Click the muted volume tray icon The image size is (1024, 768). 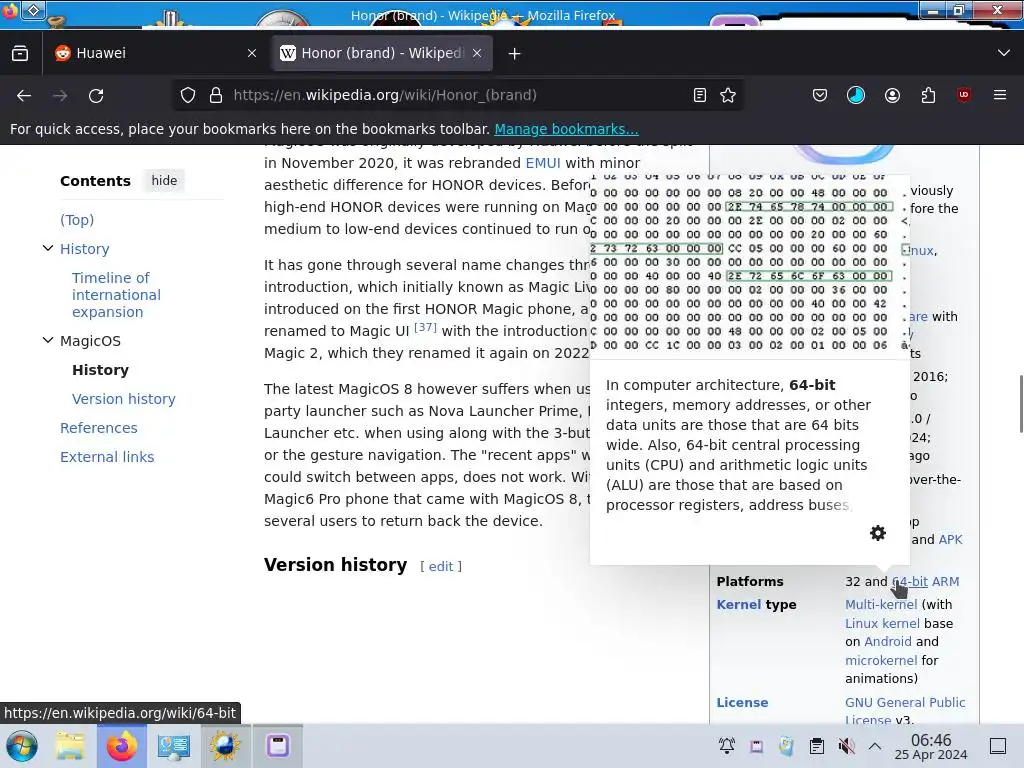846,746
